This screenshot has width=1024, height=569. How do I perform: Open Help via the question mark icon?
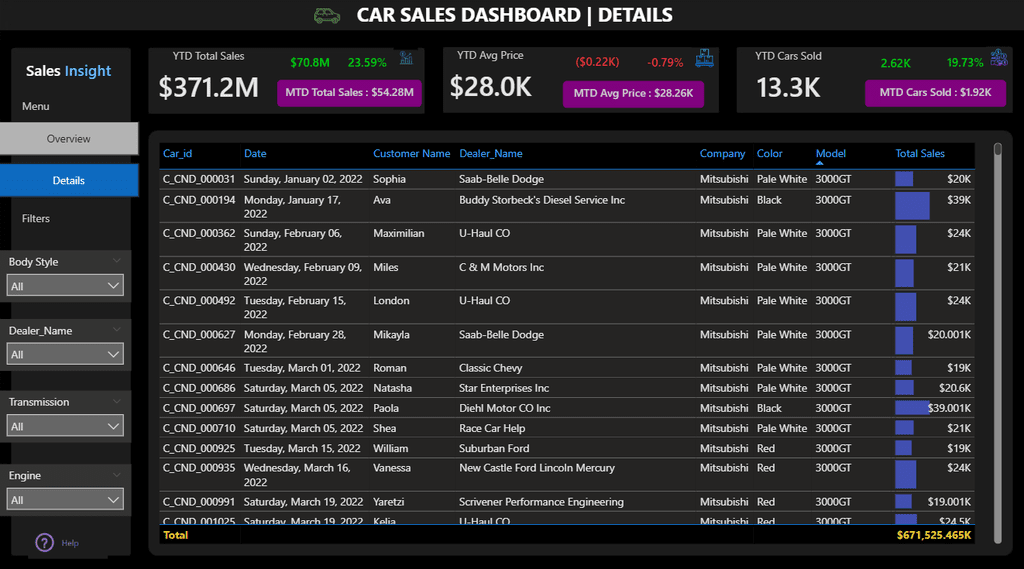pos(45,543)
